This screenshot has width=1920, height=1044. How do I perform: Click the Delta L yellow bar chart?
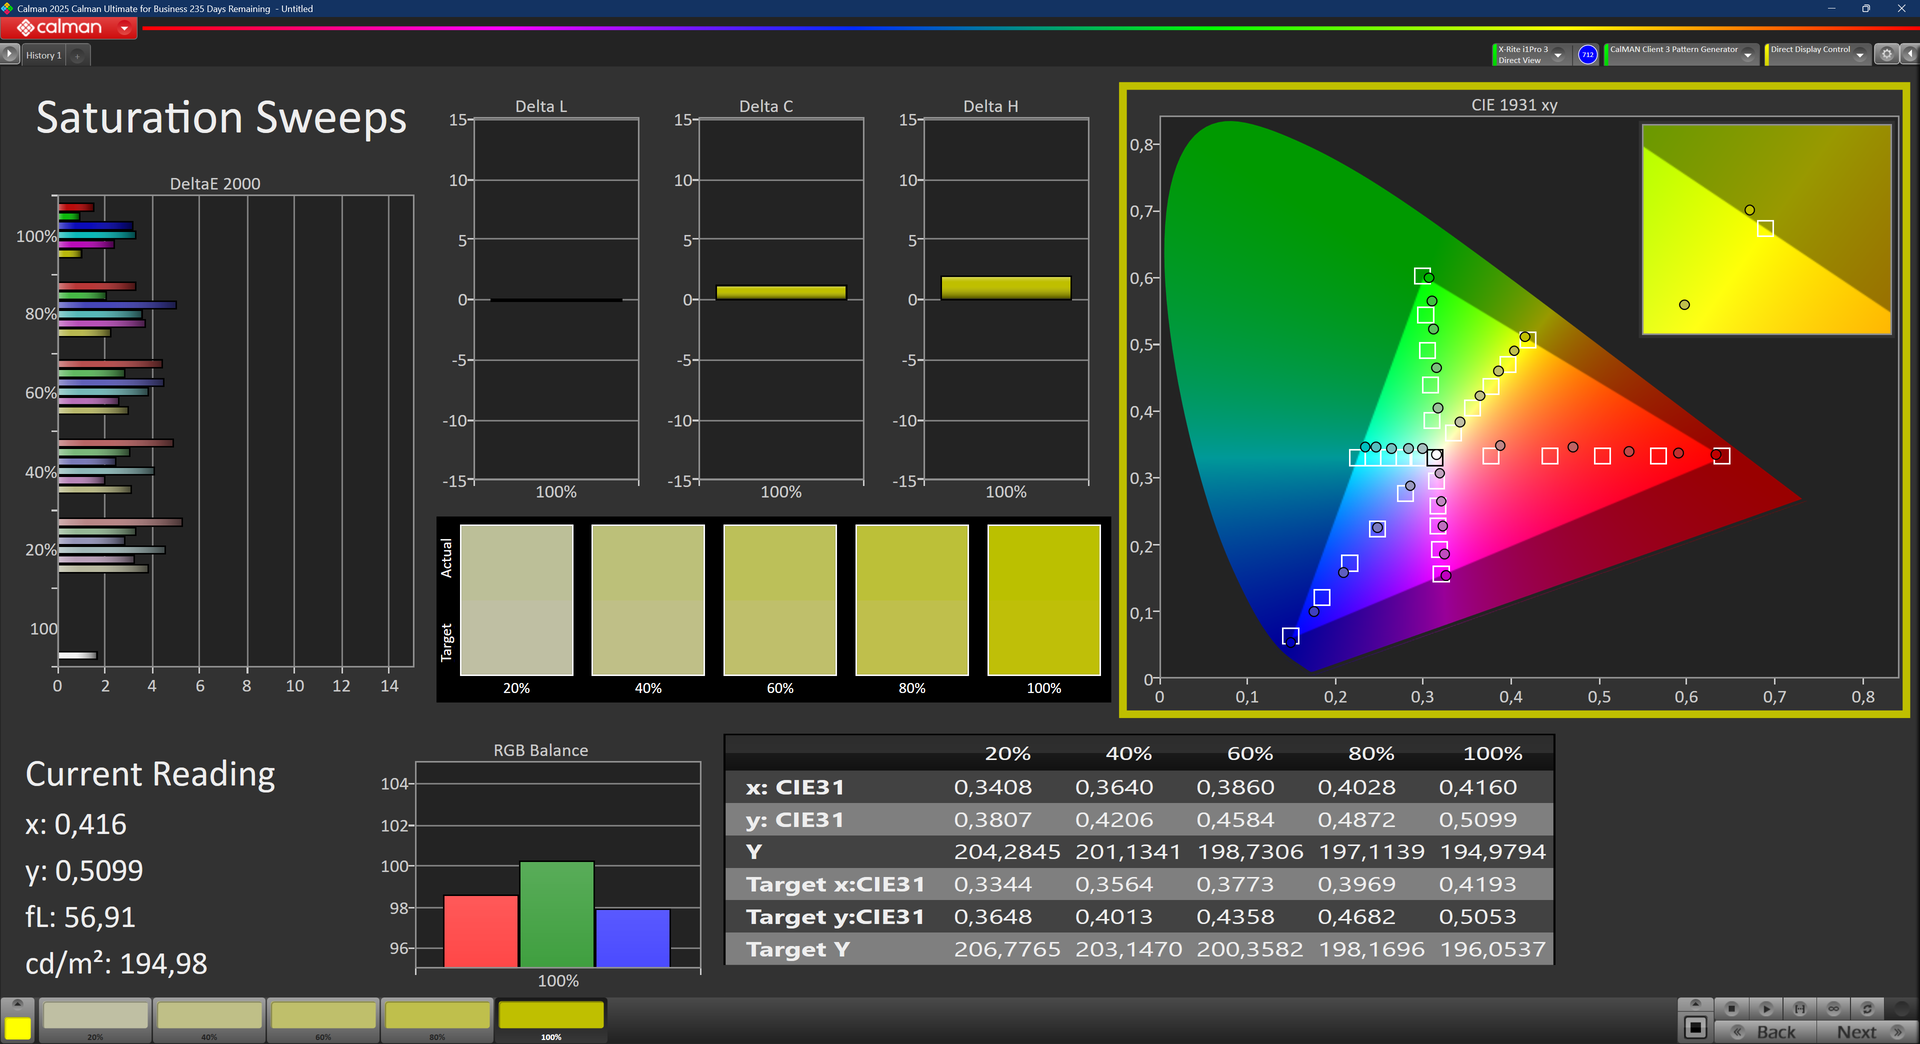(556, 299)
